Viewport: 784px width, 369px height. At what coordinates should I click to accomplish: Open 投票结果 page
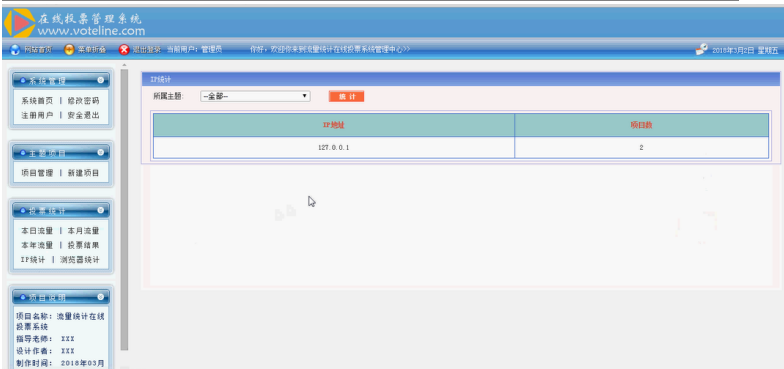pos(84,246)
